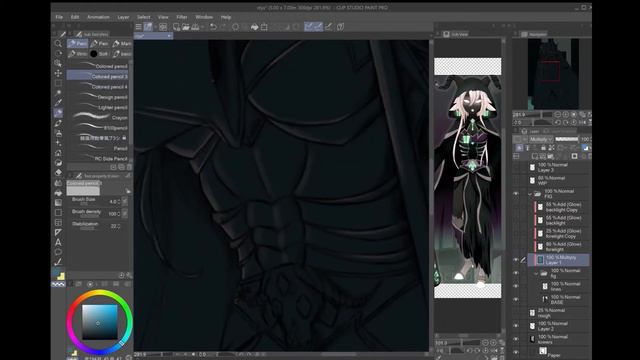The image size is (640, 360).
Task: Select the rough layer
Action: 558,313
